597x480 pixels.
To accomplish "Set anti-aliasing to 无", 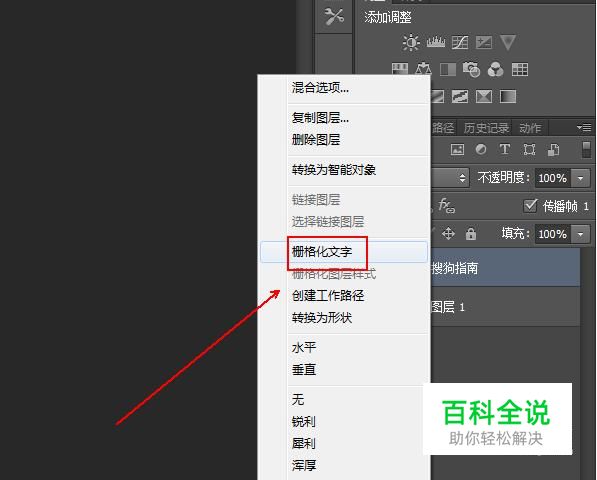I will 344,400.
